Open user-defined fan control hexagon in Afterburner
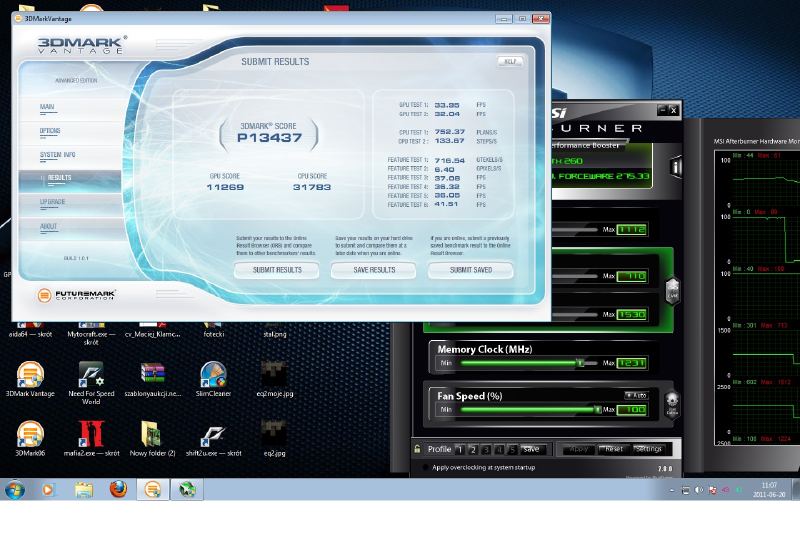 [672, 405]
